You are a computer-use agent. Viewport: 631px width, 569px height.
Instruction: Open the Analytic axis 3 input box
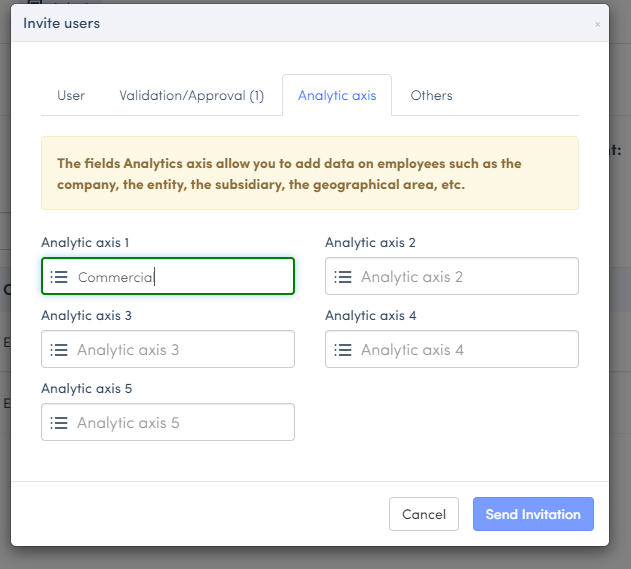click(180, 350)
